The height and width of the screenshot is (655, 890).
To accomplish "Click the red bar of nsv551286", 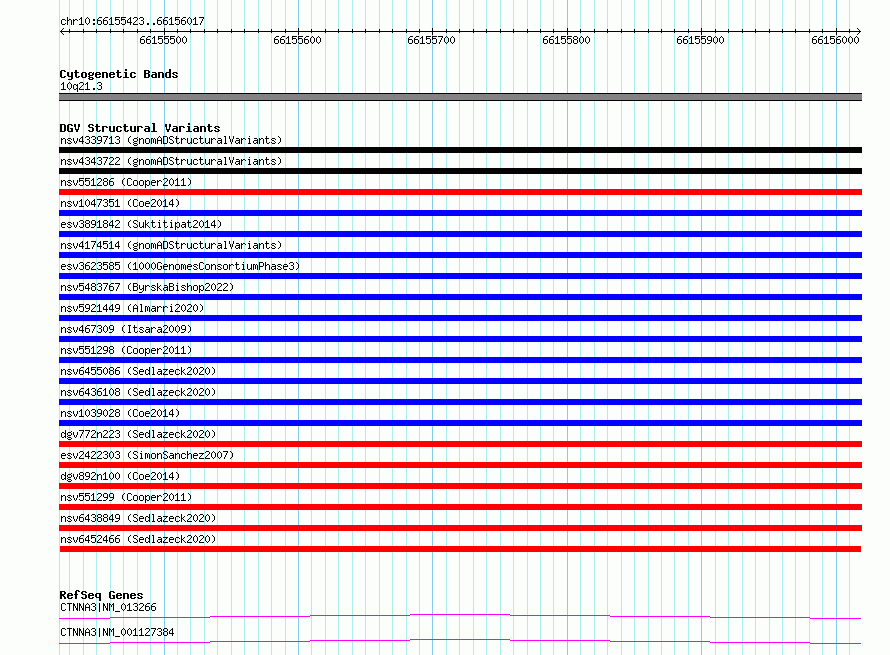I will point(460,192).
